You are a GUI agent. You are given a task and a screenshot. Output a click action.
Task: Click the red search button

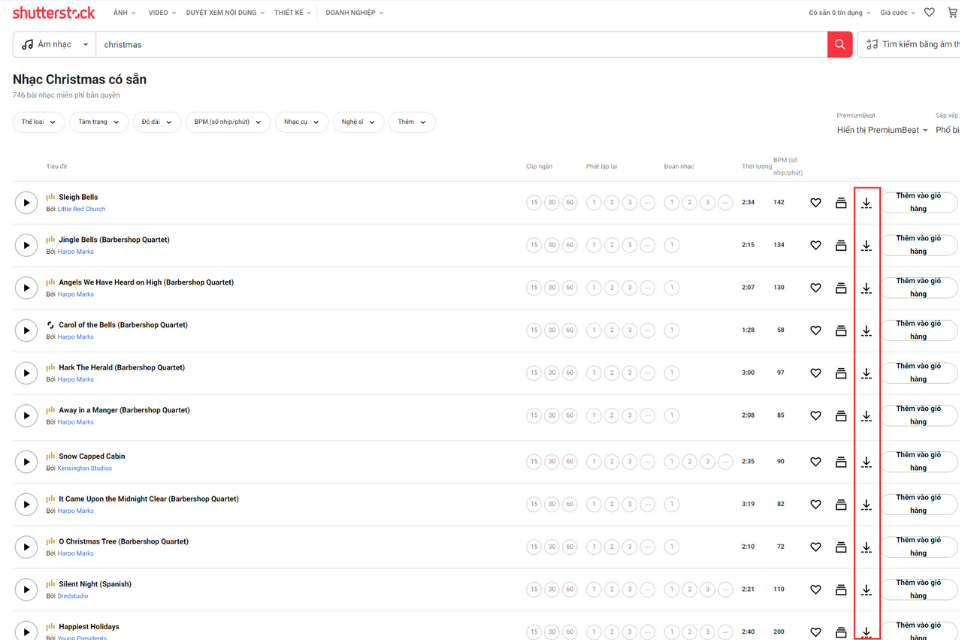click(840, 45)
